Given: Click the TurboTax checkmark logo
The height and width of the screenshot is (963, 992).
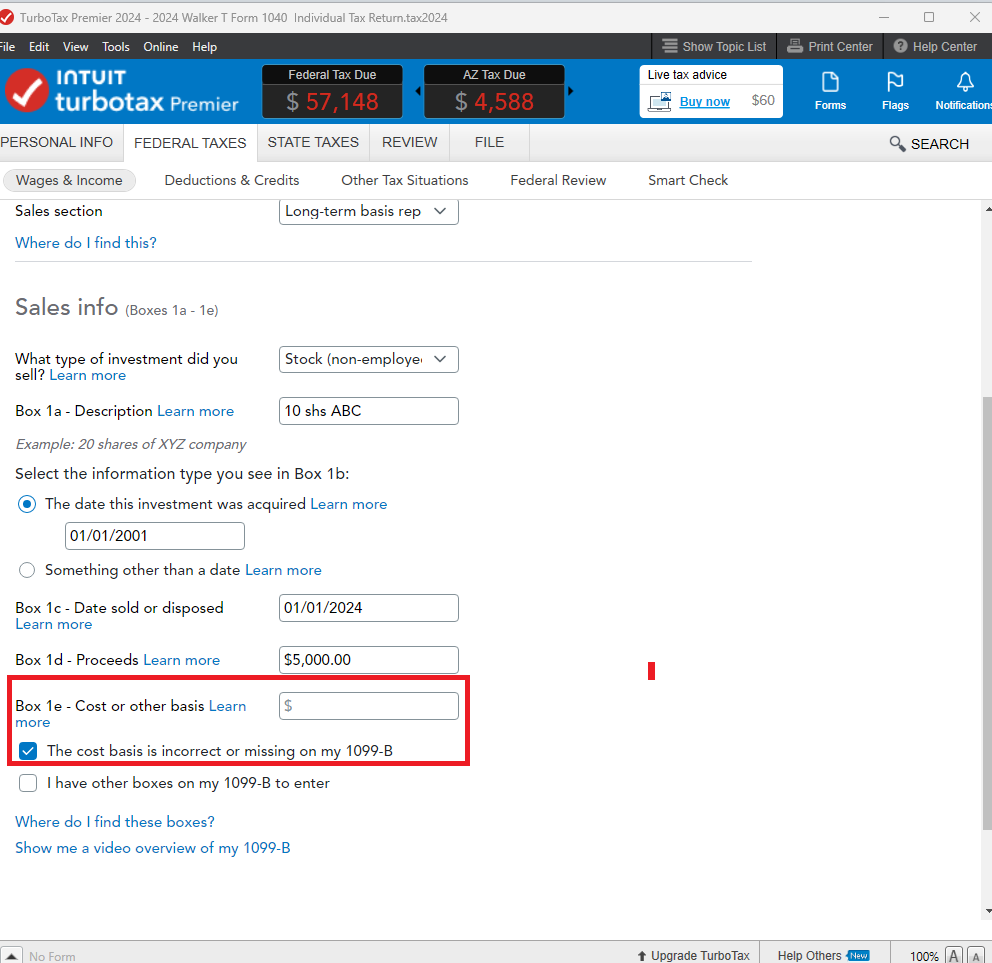Looking at the screenshot, I should coord(27,90).
